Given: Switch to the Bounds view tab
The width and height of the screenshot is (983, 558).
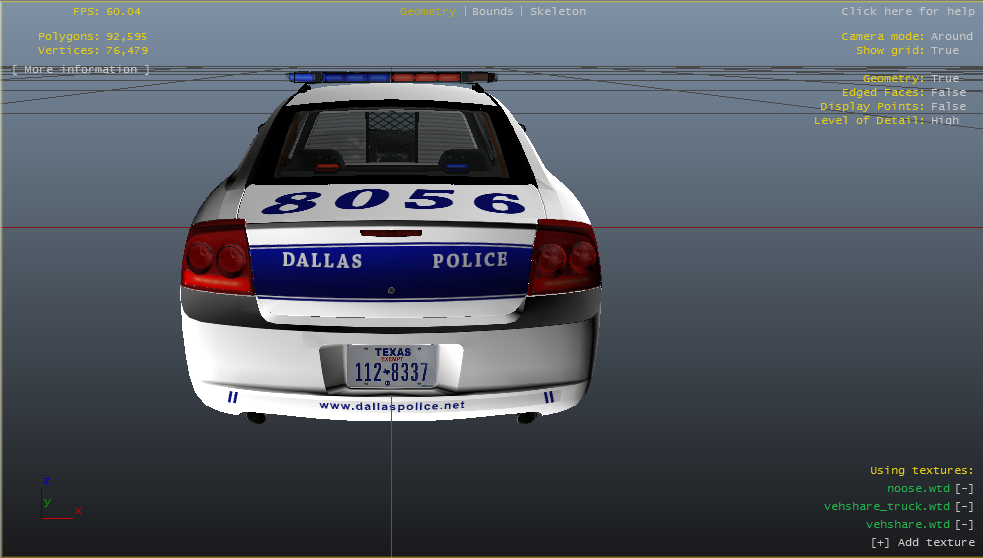Looking at the screenshot, I should click(492, 11).
